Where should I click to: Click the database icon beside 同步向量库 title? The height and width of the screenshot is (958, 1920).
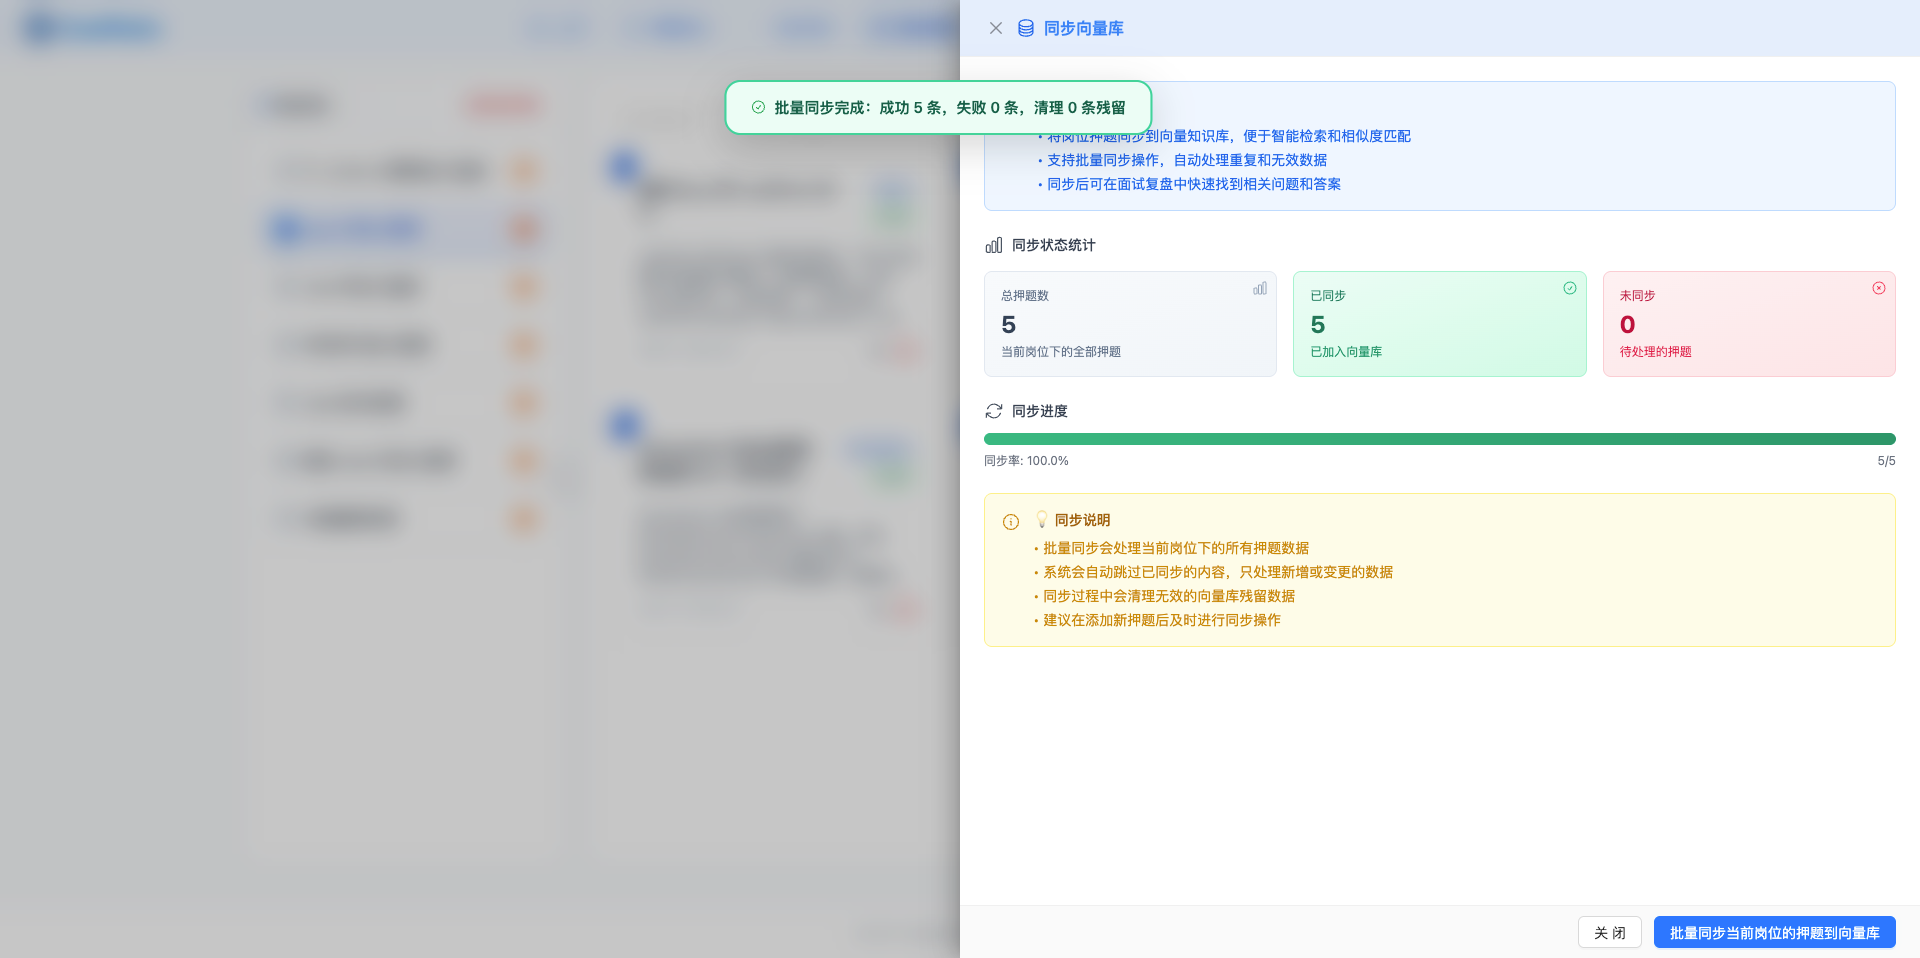click(x=1025, y=28)
